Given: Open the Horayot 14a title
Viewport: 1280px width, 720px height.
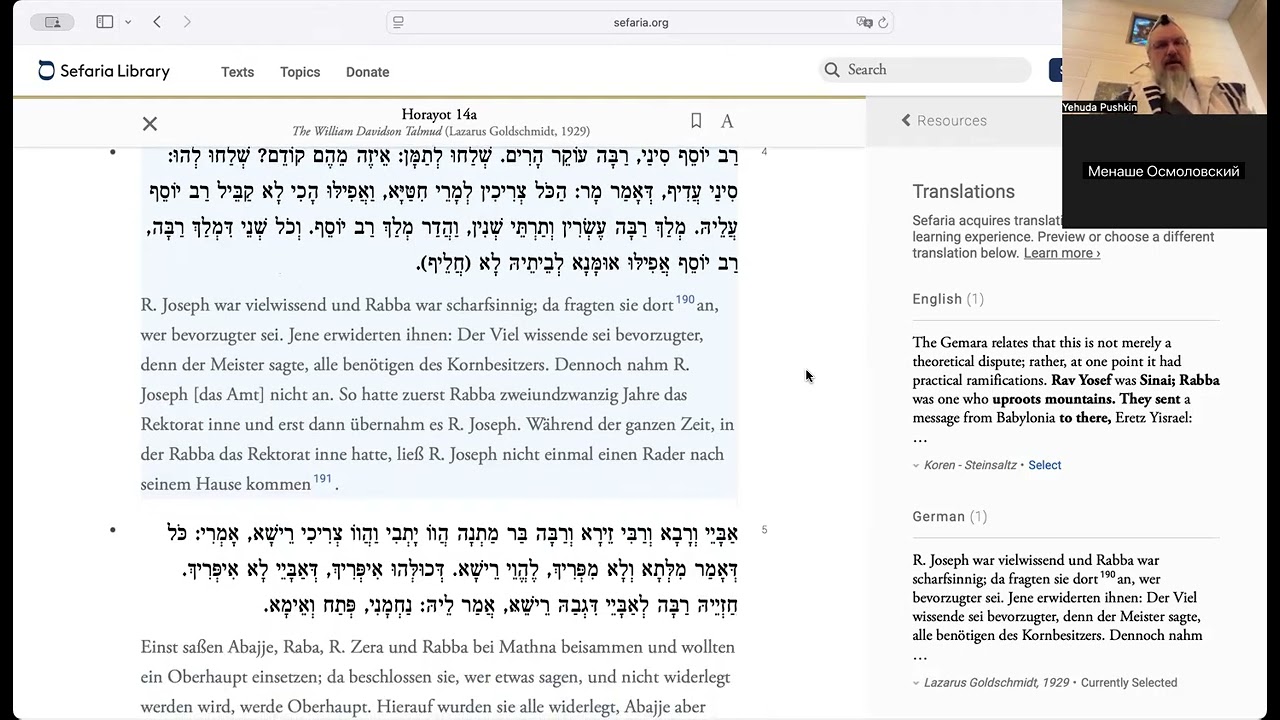Looking at the screenshot, I should coord(439,114).
